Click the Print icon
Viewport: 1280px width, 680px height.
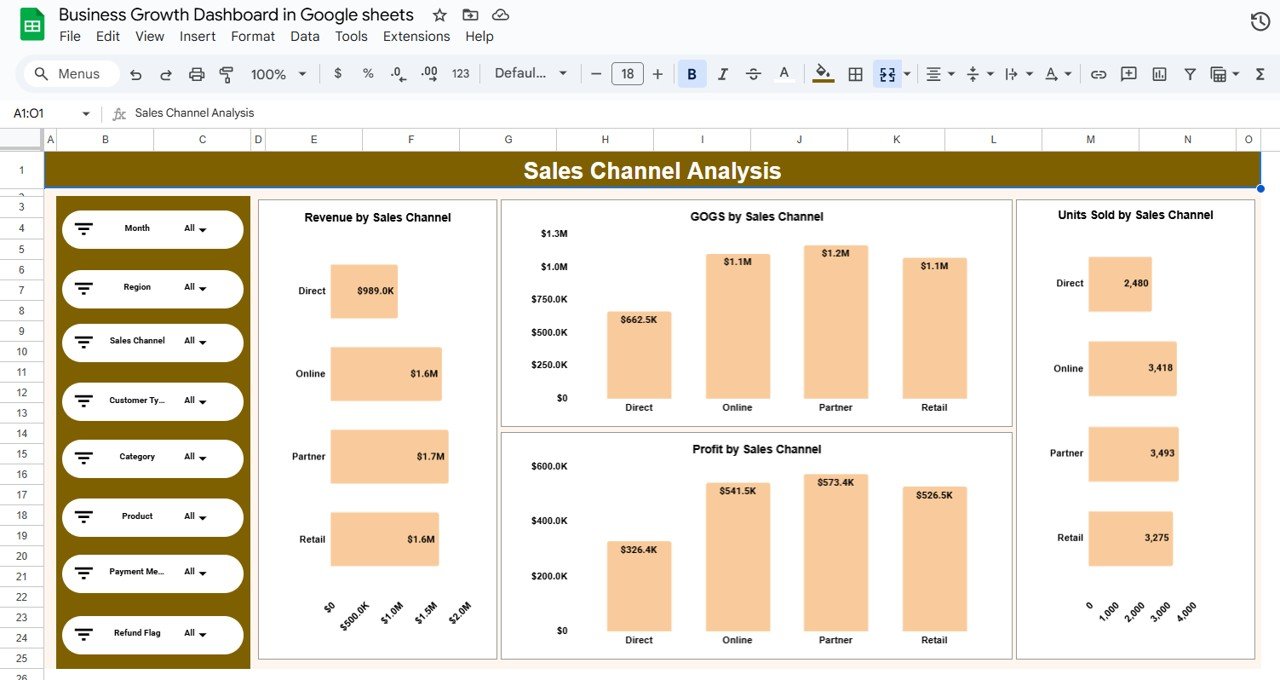[x=196, y=73]
